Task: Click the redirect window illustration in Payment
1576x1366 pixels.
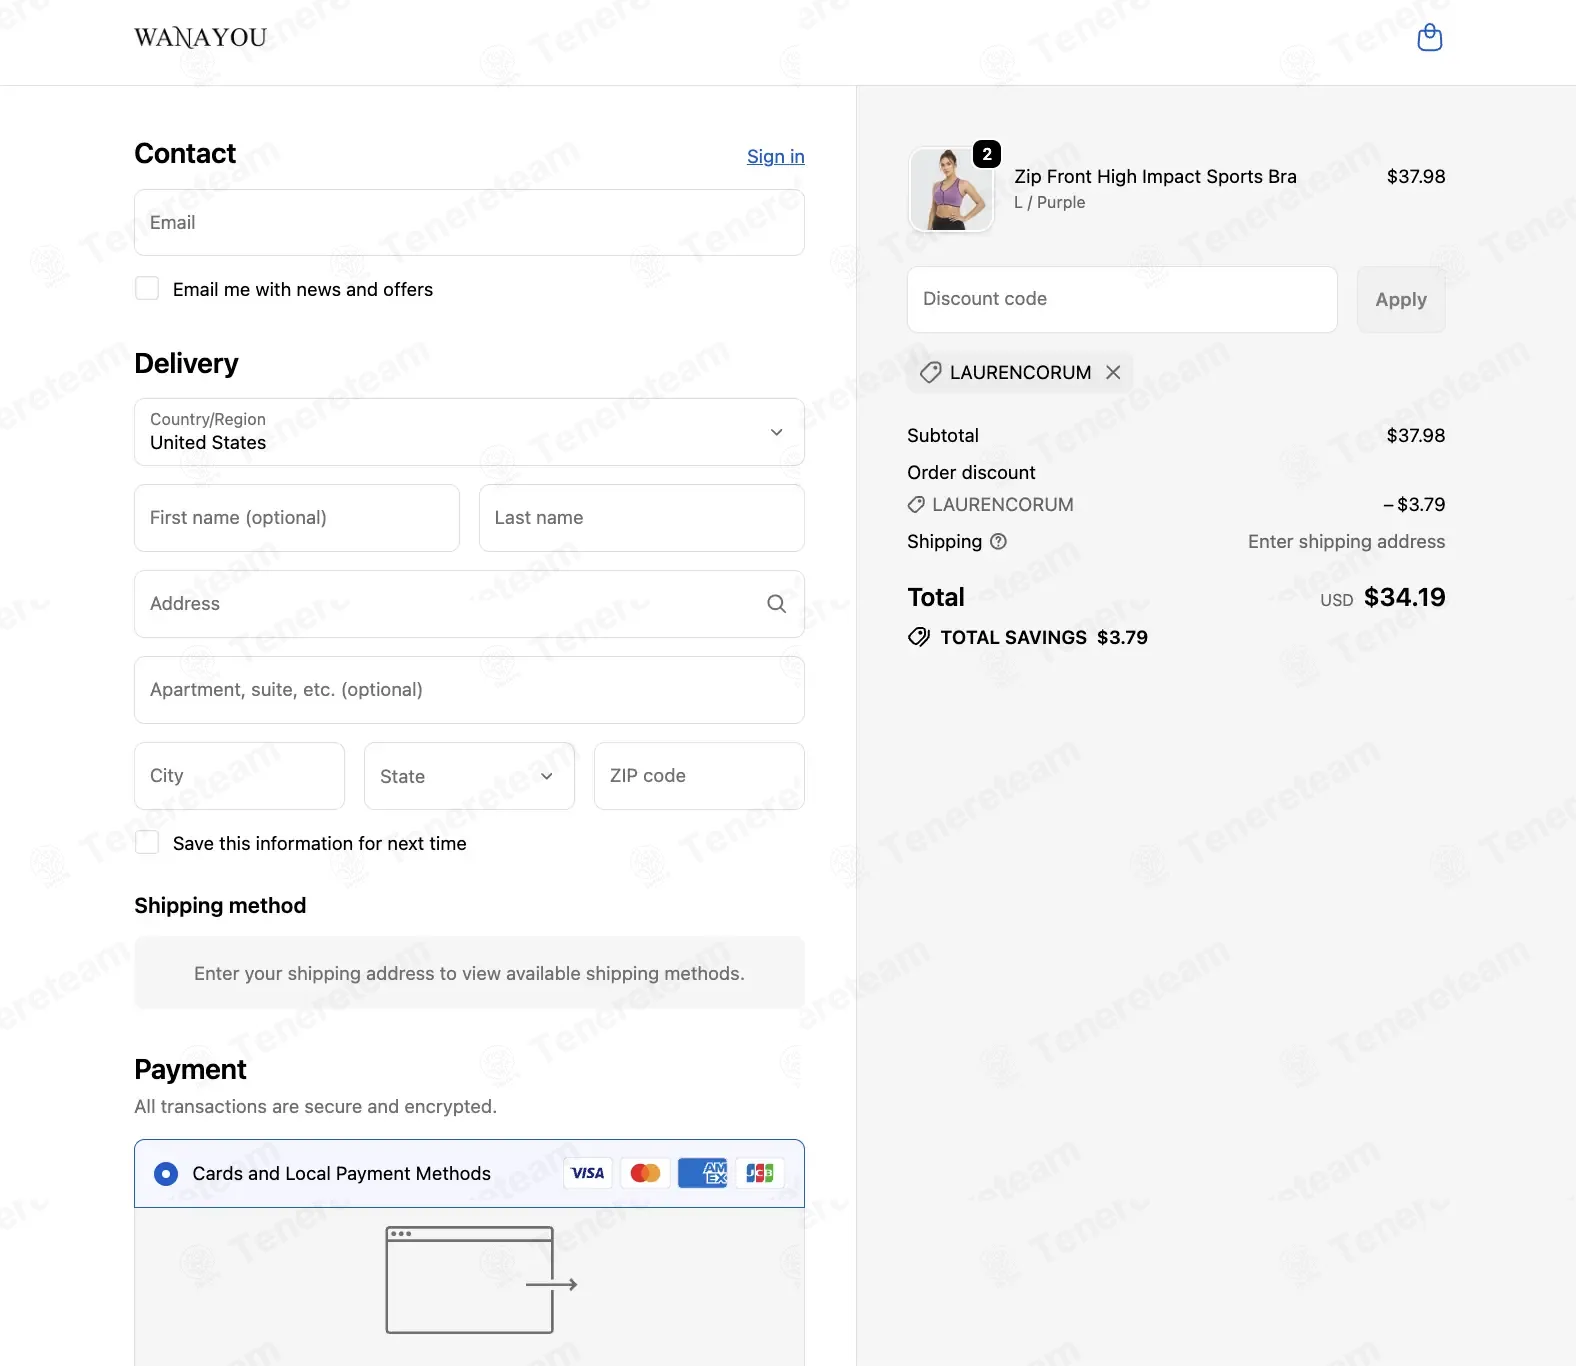Action: point(481,1280)
